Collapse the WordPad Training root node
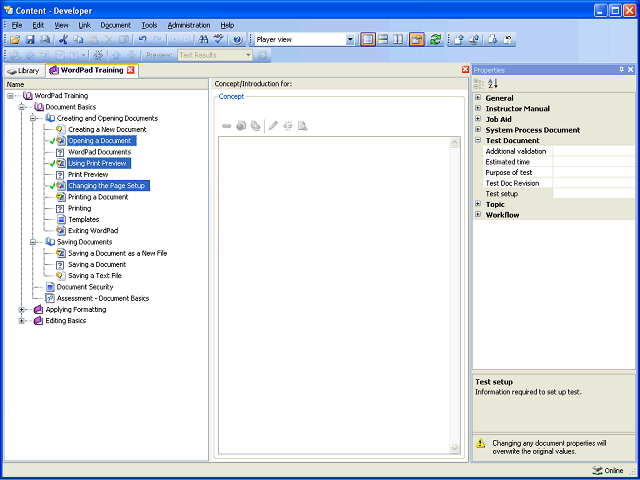640x480 pixels. (x=10, y=96)
